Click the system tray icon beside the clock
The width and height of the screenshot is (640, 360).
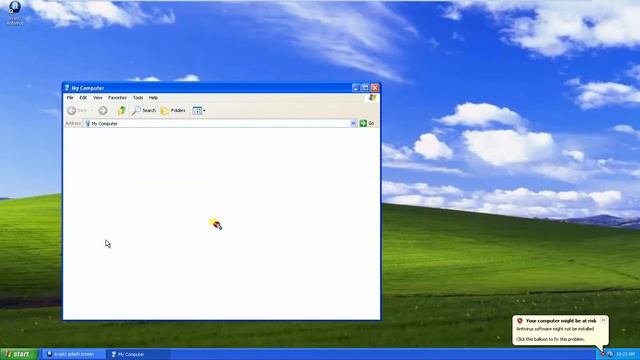pyautogui.click(x=611, y=354)
